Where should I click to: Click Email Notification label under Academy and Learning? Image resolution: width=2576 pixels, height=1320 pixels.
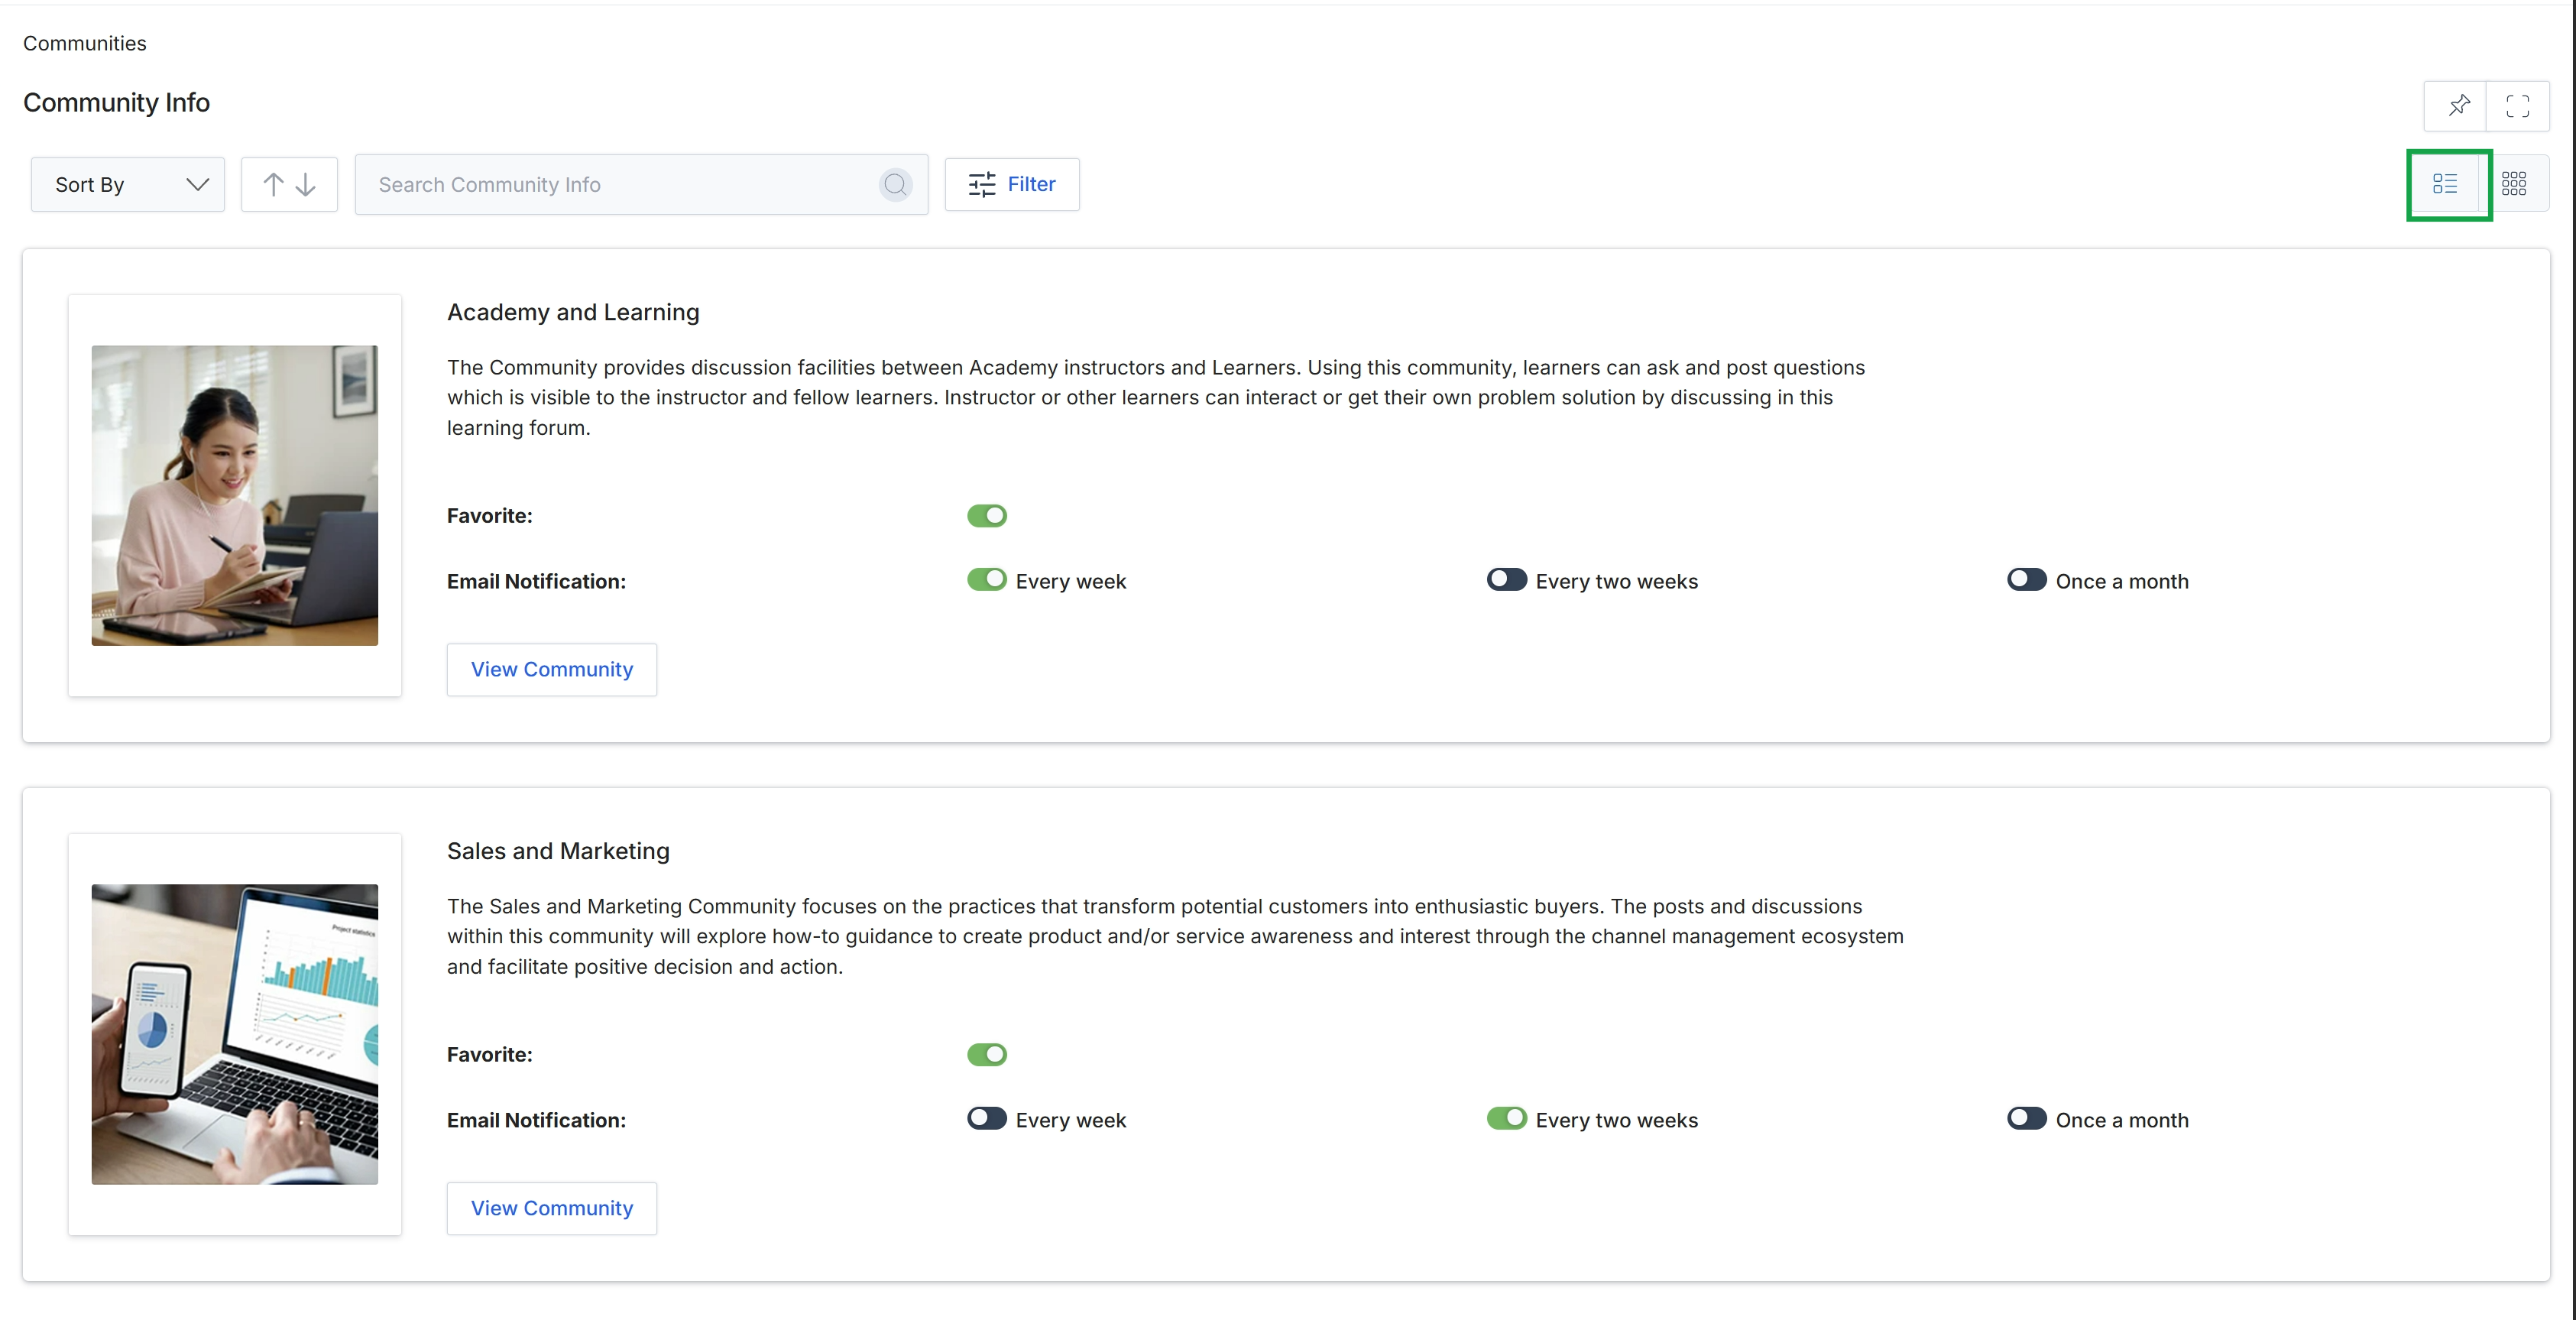[536, 582]
